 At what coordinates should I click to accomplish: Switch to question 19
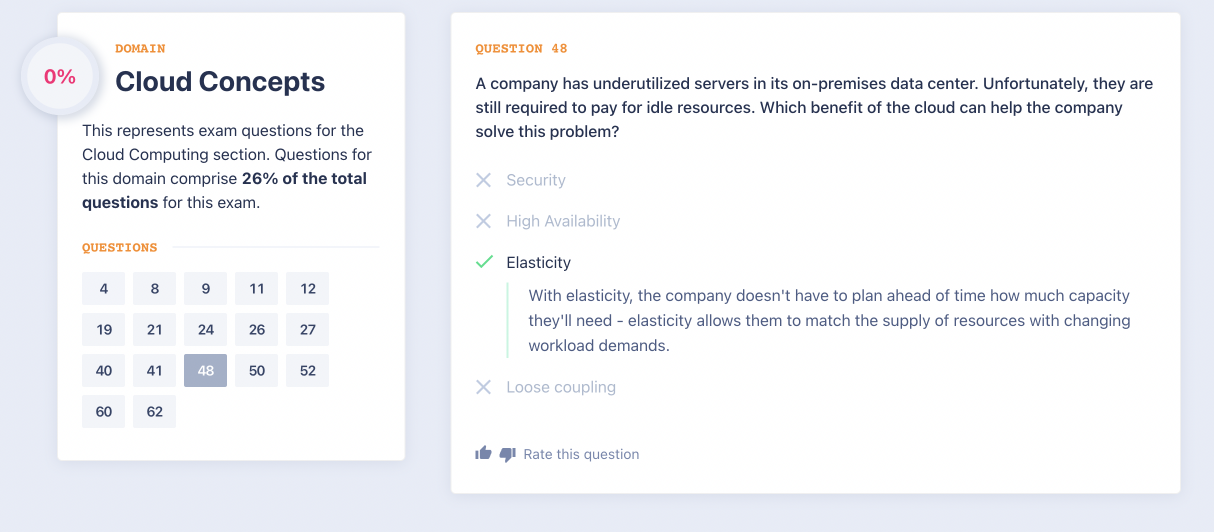[x=104, y=330]
